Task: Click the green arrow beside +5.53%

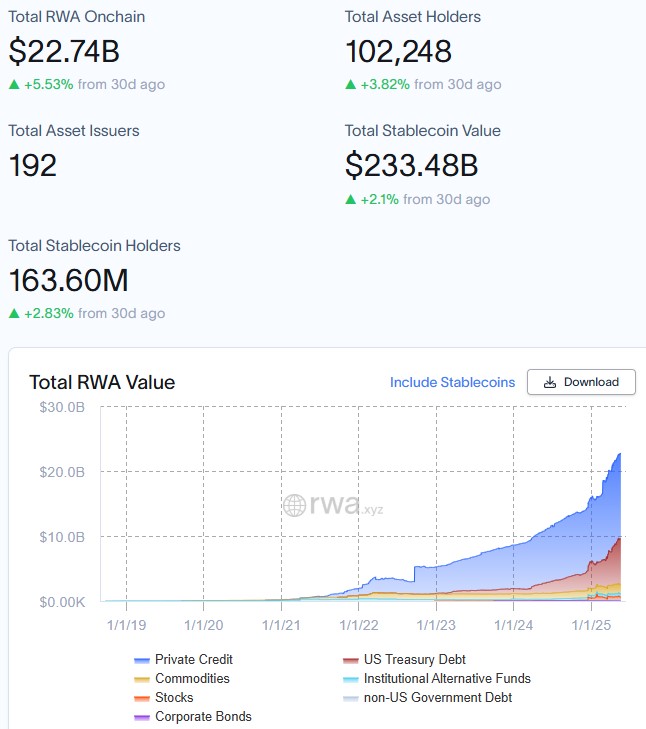Action: (14, 85)
